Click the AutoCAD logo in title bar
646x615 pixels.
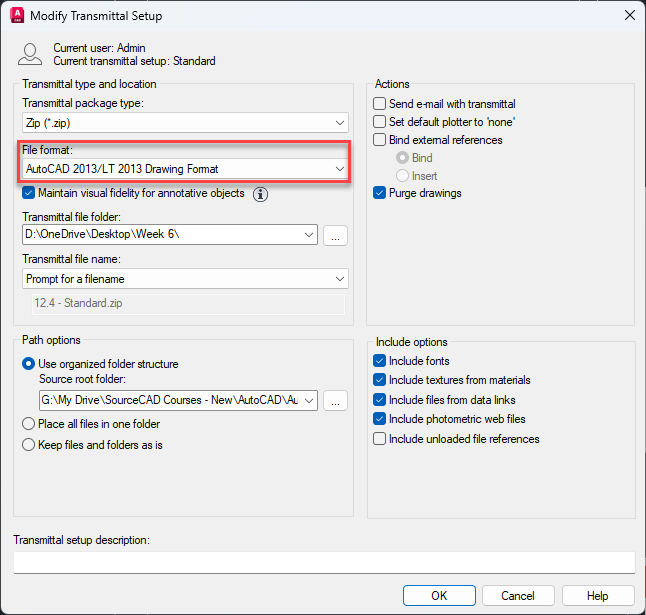click(17, 16)
